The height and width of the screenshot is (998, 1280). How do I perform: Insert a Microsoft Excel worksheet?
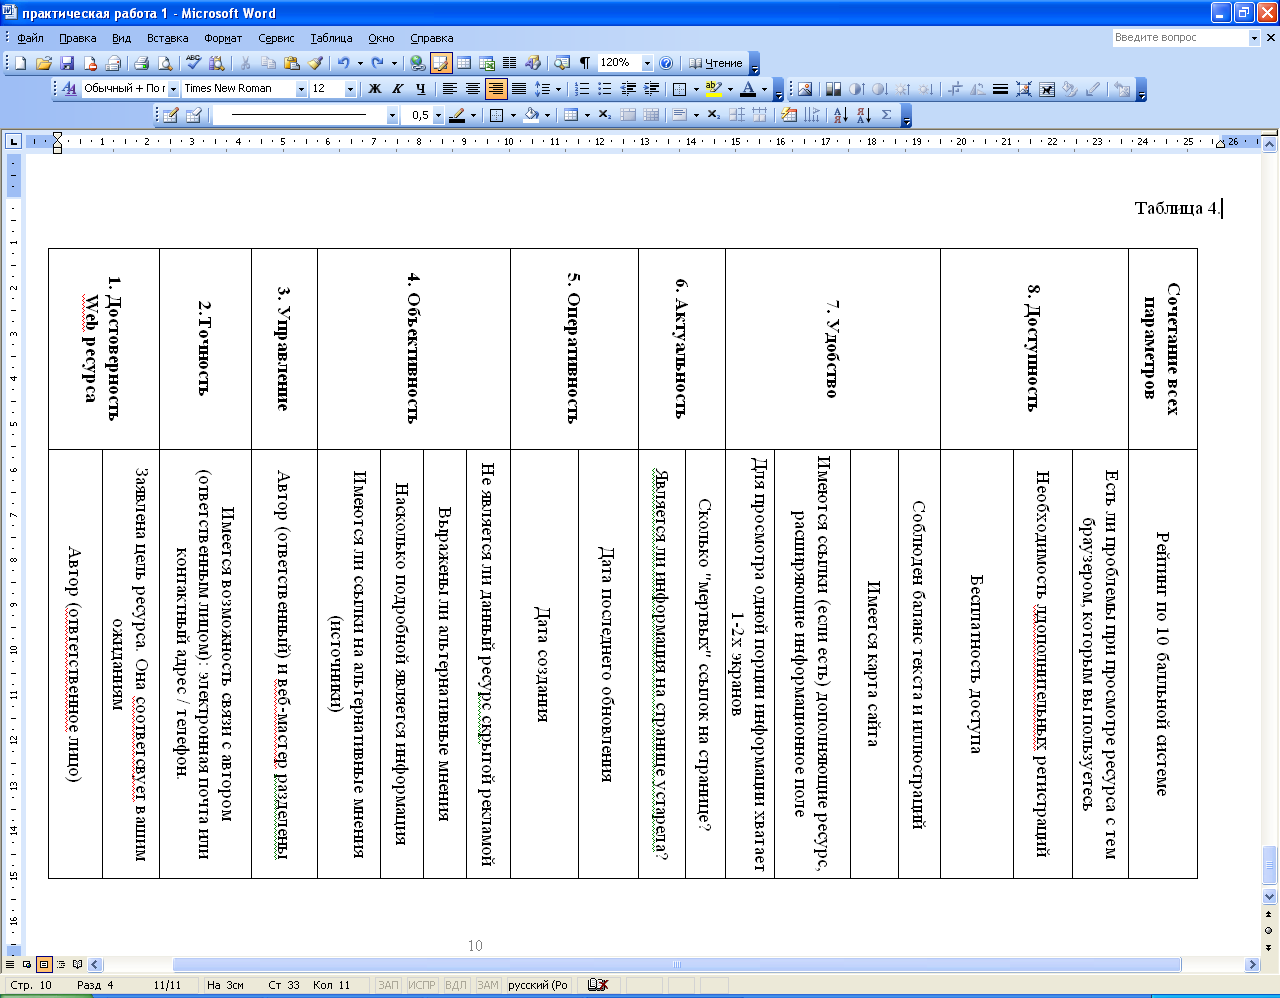coord(487,63)
